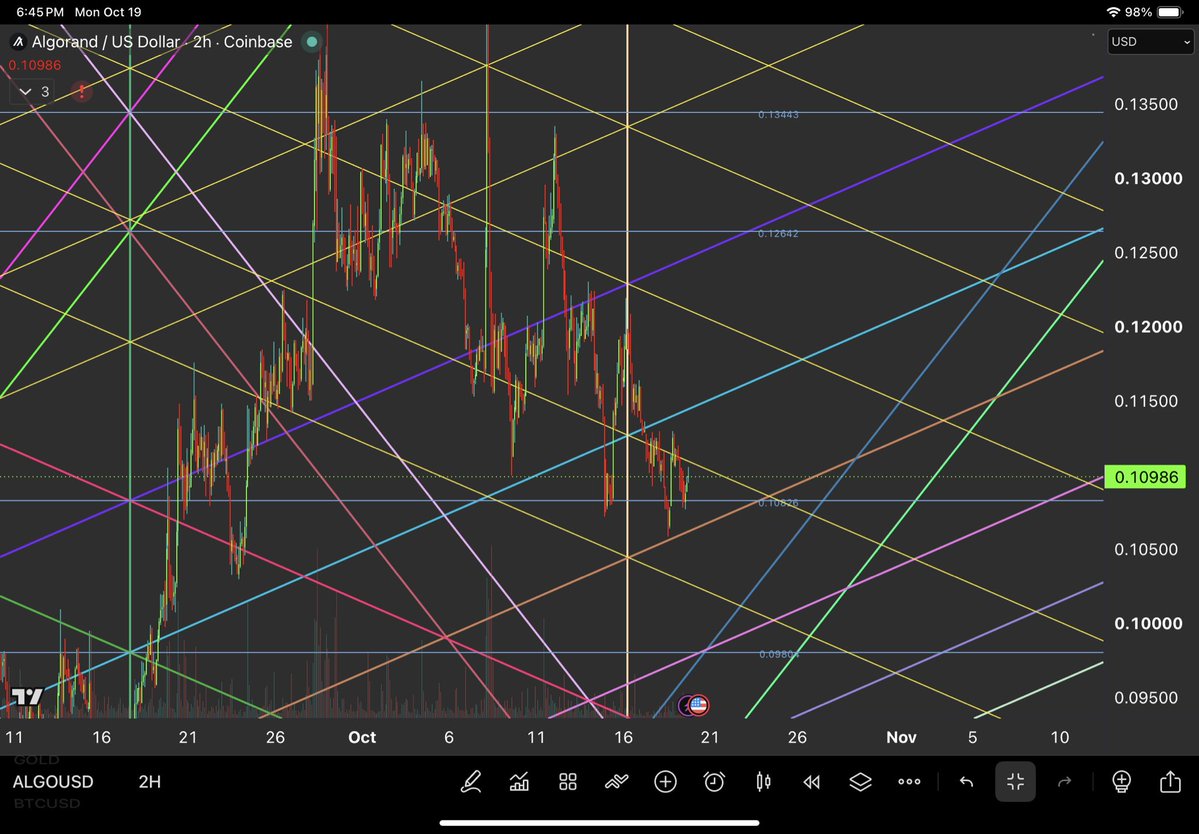Screen dimensions: 1199x834
Task: Tap the Algorand symbol logo icon
Action: tap(18, 42)
